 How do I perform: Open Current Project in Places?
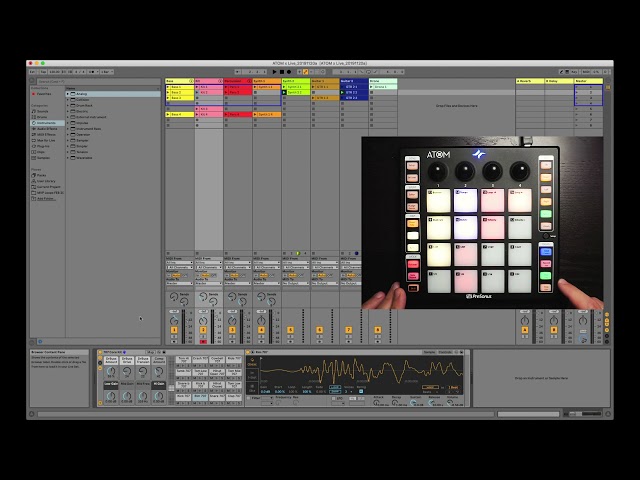48,187
